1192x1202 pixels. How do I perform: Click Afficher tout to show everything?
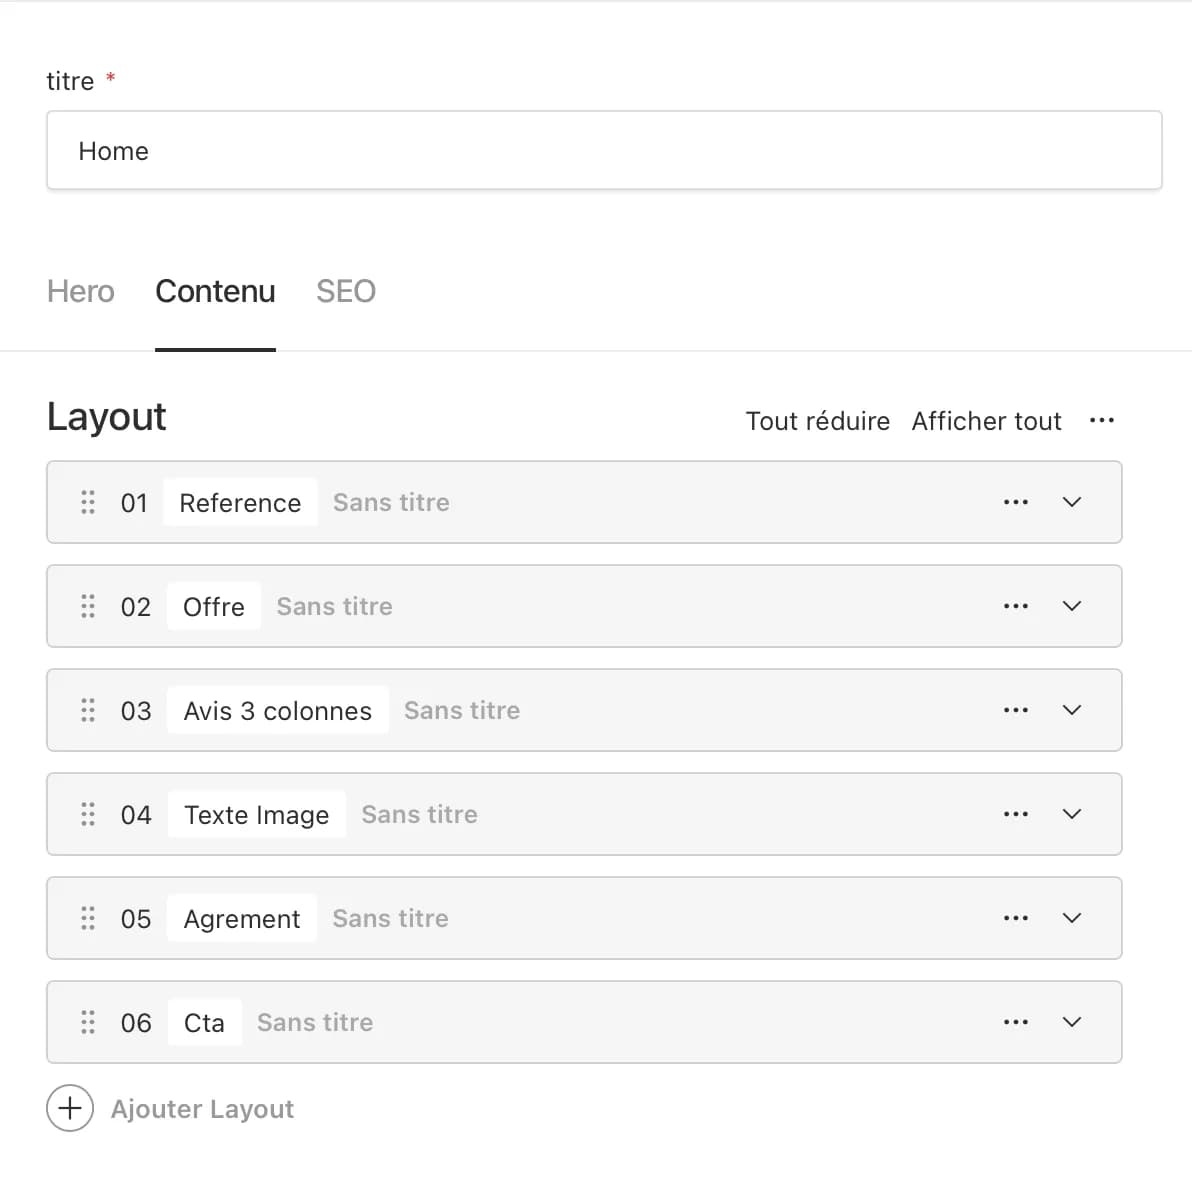(x=986, y=420)
